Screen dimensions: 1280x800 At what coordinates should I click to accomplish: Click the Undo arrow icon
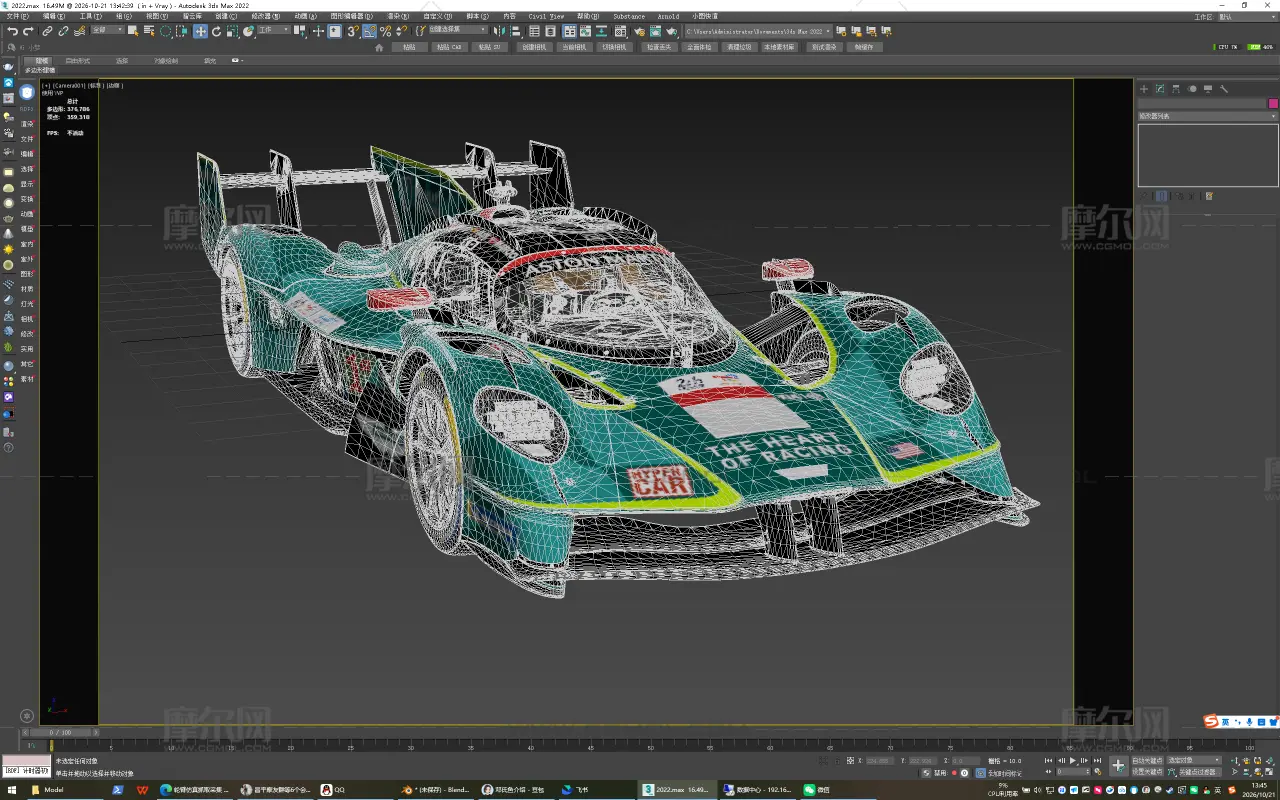(x=12, y=31)
